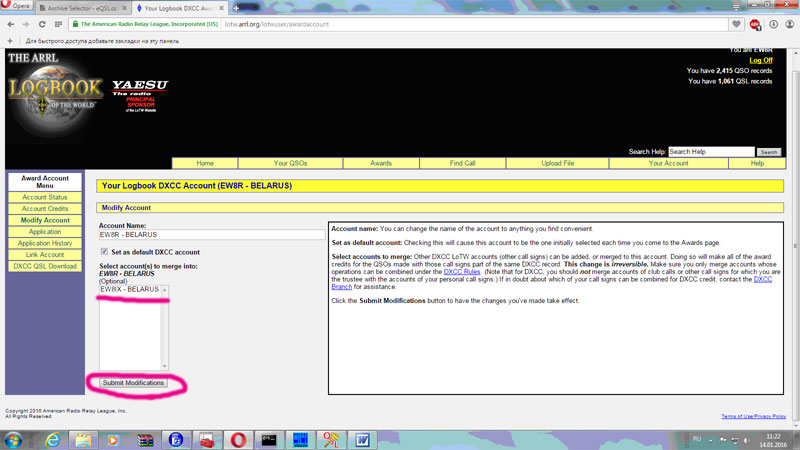The height and width of the screenshot is (450, 800).
Task: Click the merge list scroll down arrow
Action: pos(165,366)
